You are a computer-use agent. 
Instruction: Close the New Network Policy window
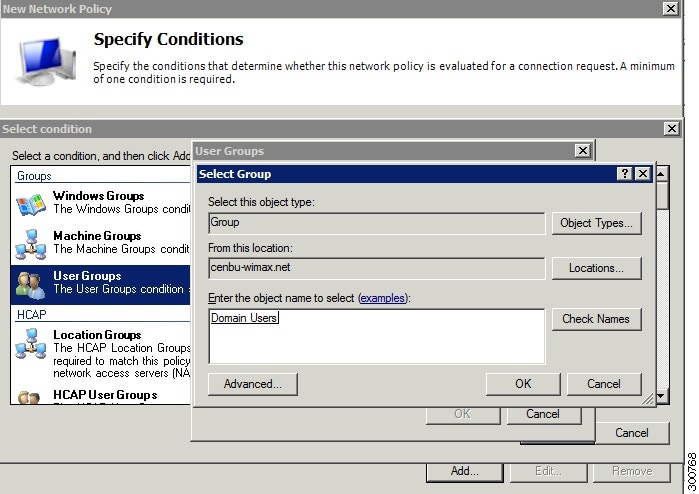[x=670, y=8]
